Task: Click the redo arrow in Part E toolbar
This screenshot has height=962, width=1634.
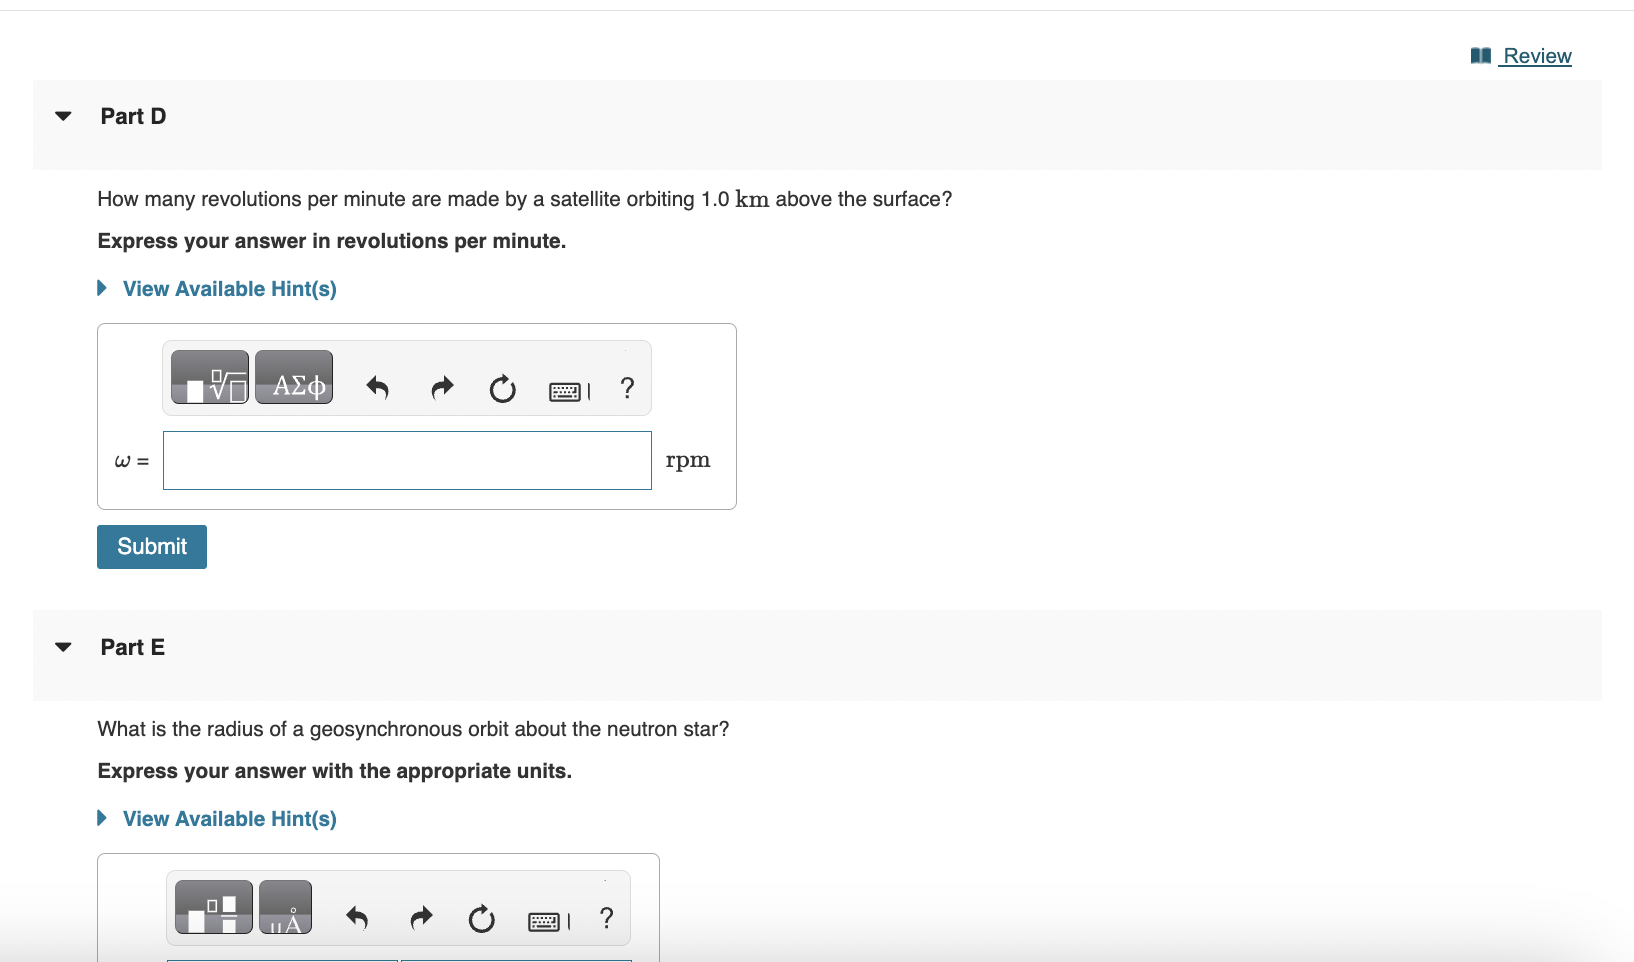Action: [x=421, y=917]
